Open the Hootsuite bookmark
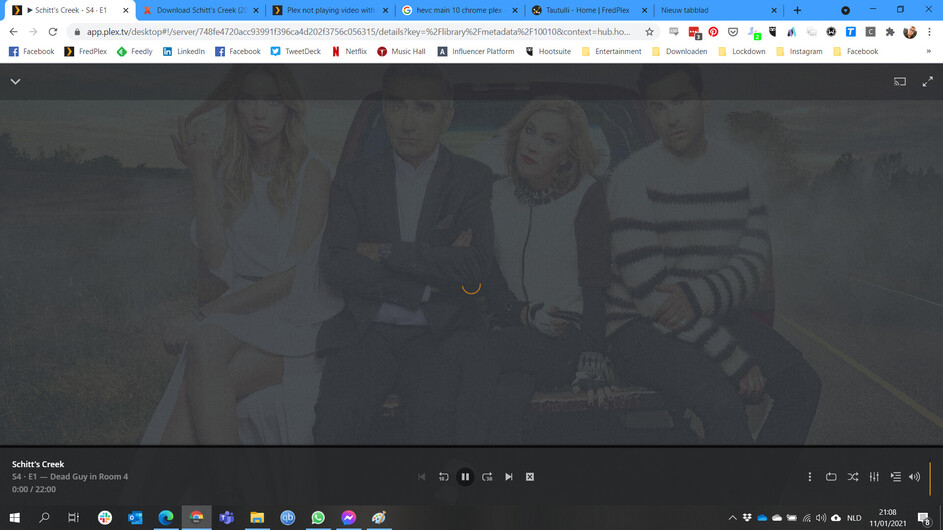Viewport: 943px width, 530px height. 548,52
